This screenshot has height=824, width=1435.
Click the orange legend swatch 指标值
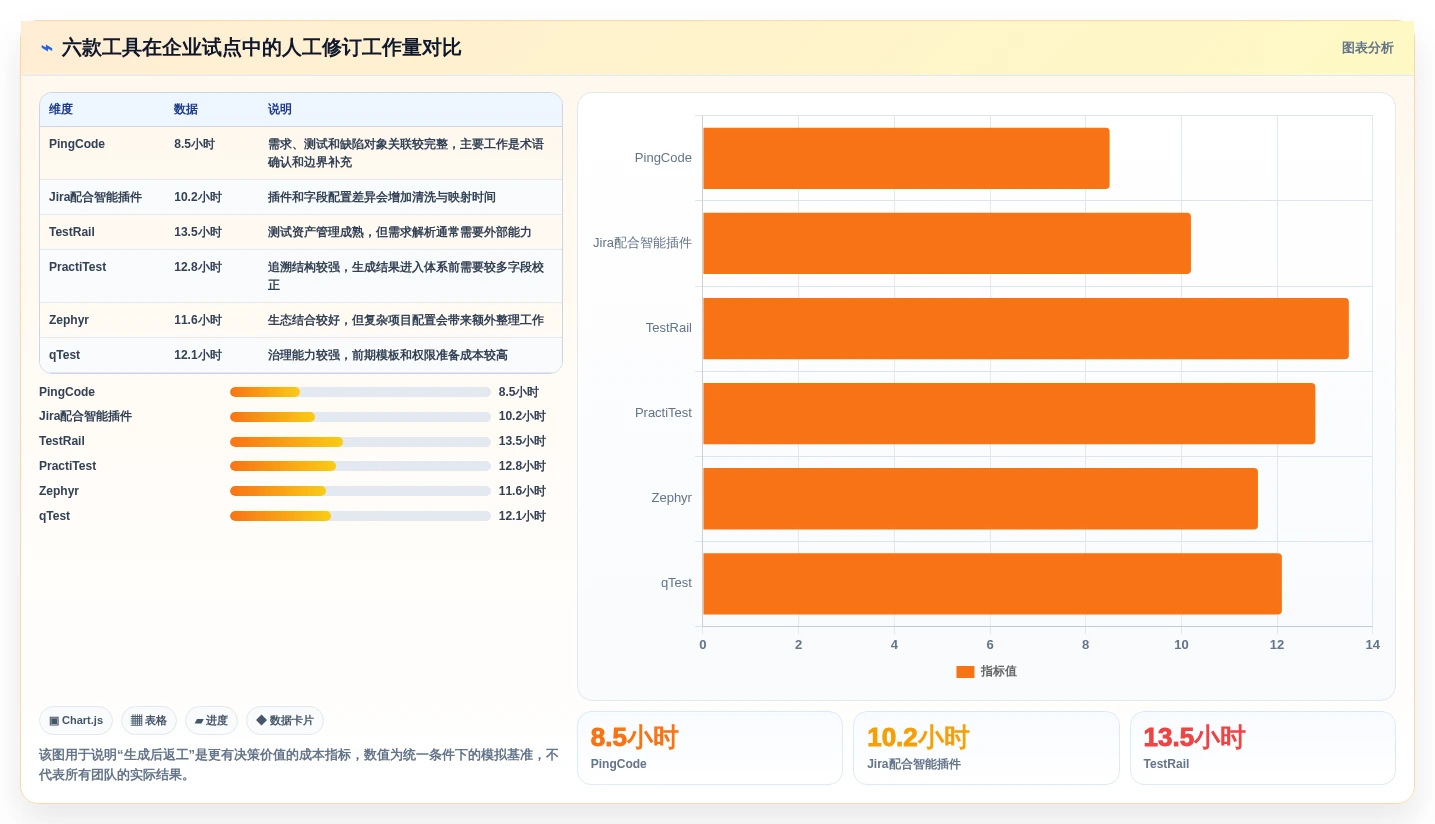[965, 672]
